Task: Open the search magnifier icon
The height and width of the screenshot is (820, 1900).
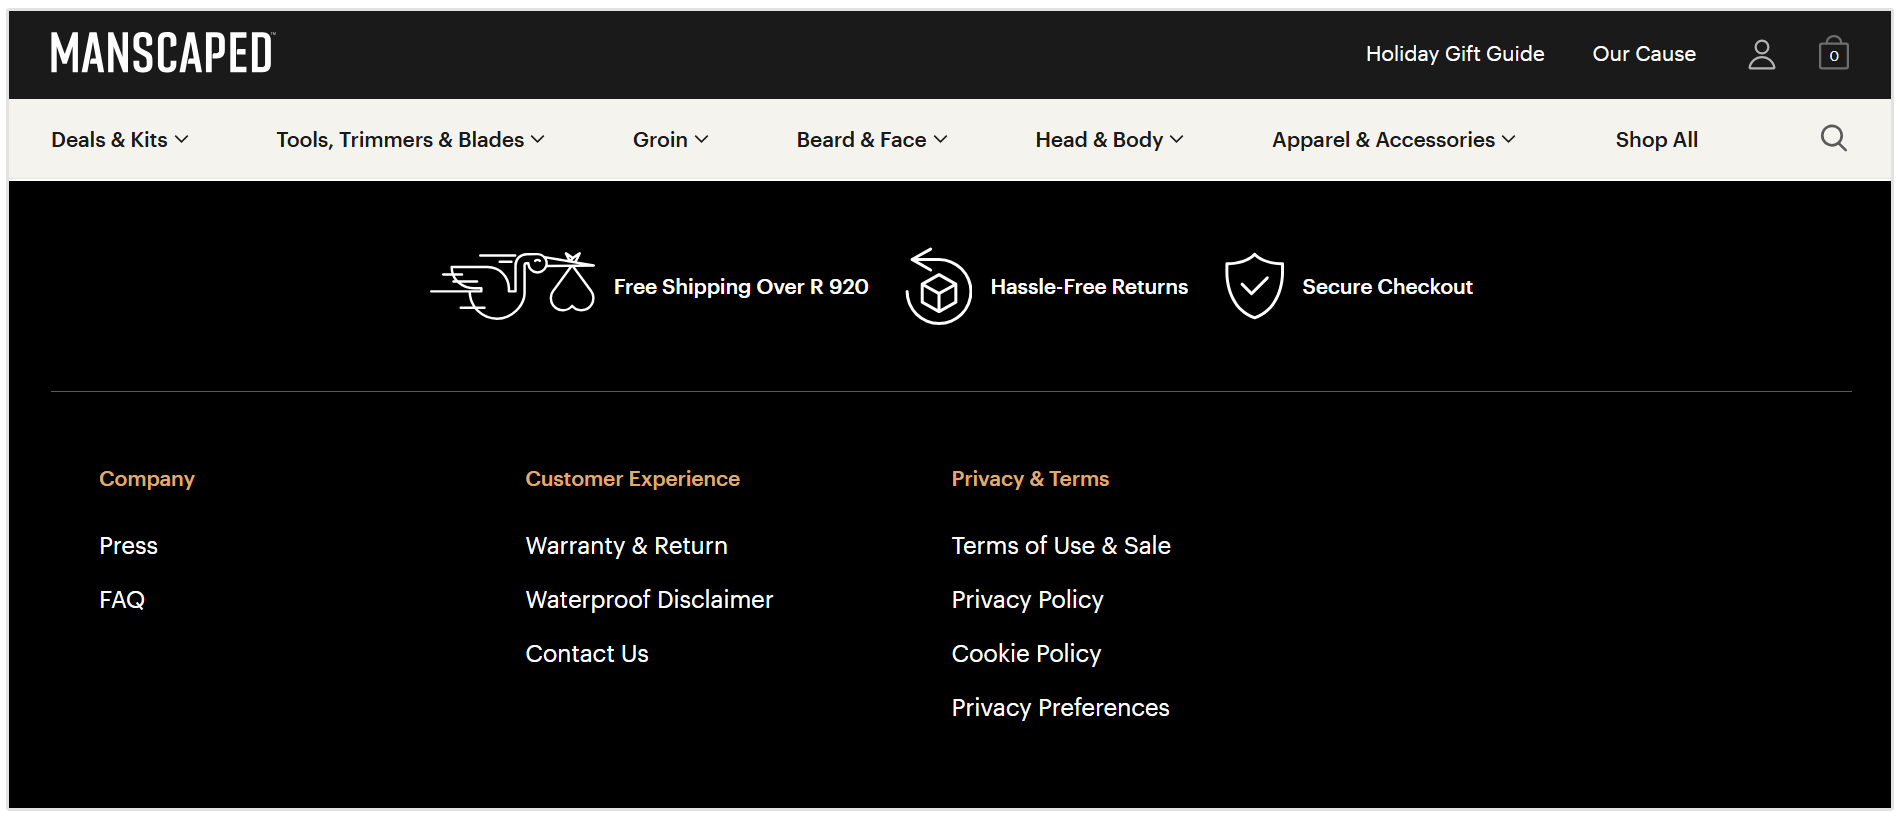Action: pyautogui.click(x=1834, y=138)
